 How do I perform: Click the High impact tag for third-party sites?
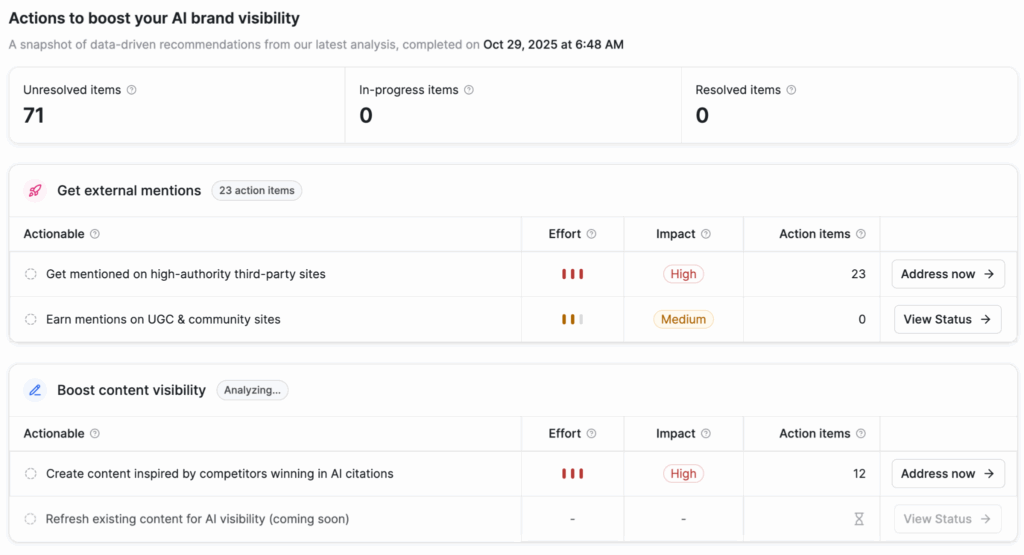683,274
